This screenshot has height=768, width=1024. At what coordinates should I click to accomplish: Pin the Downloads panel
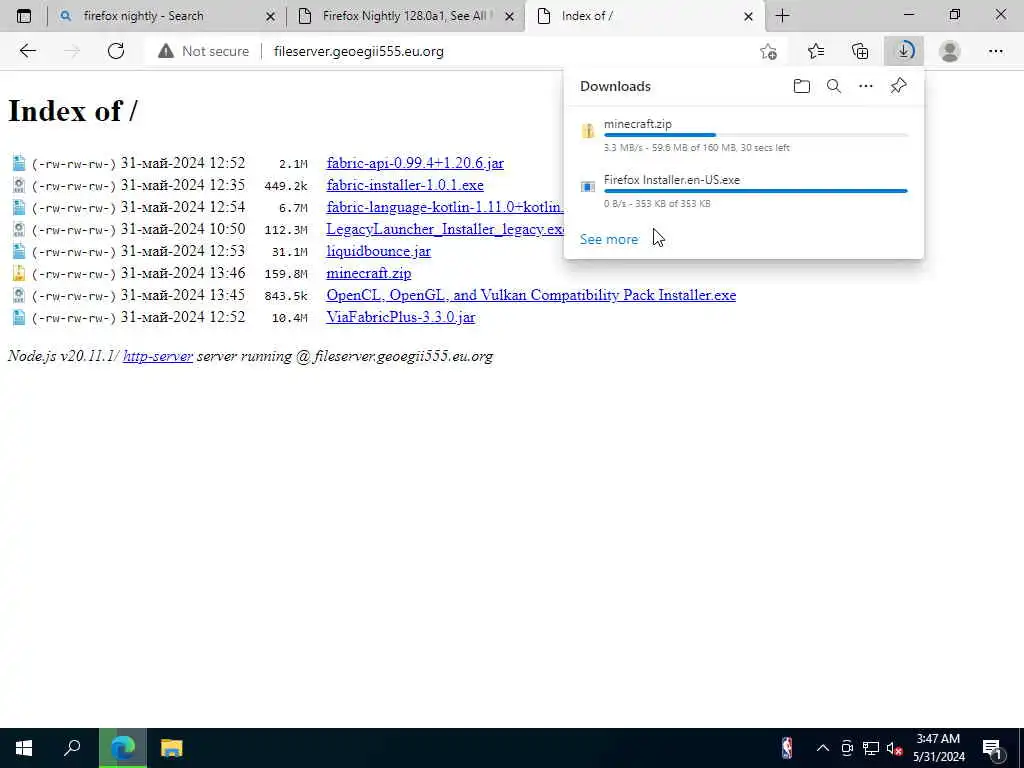tap(898, 86)
